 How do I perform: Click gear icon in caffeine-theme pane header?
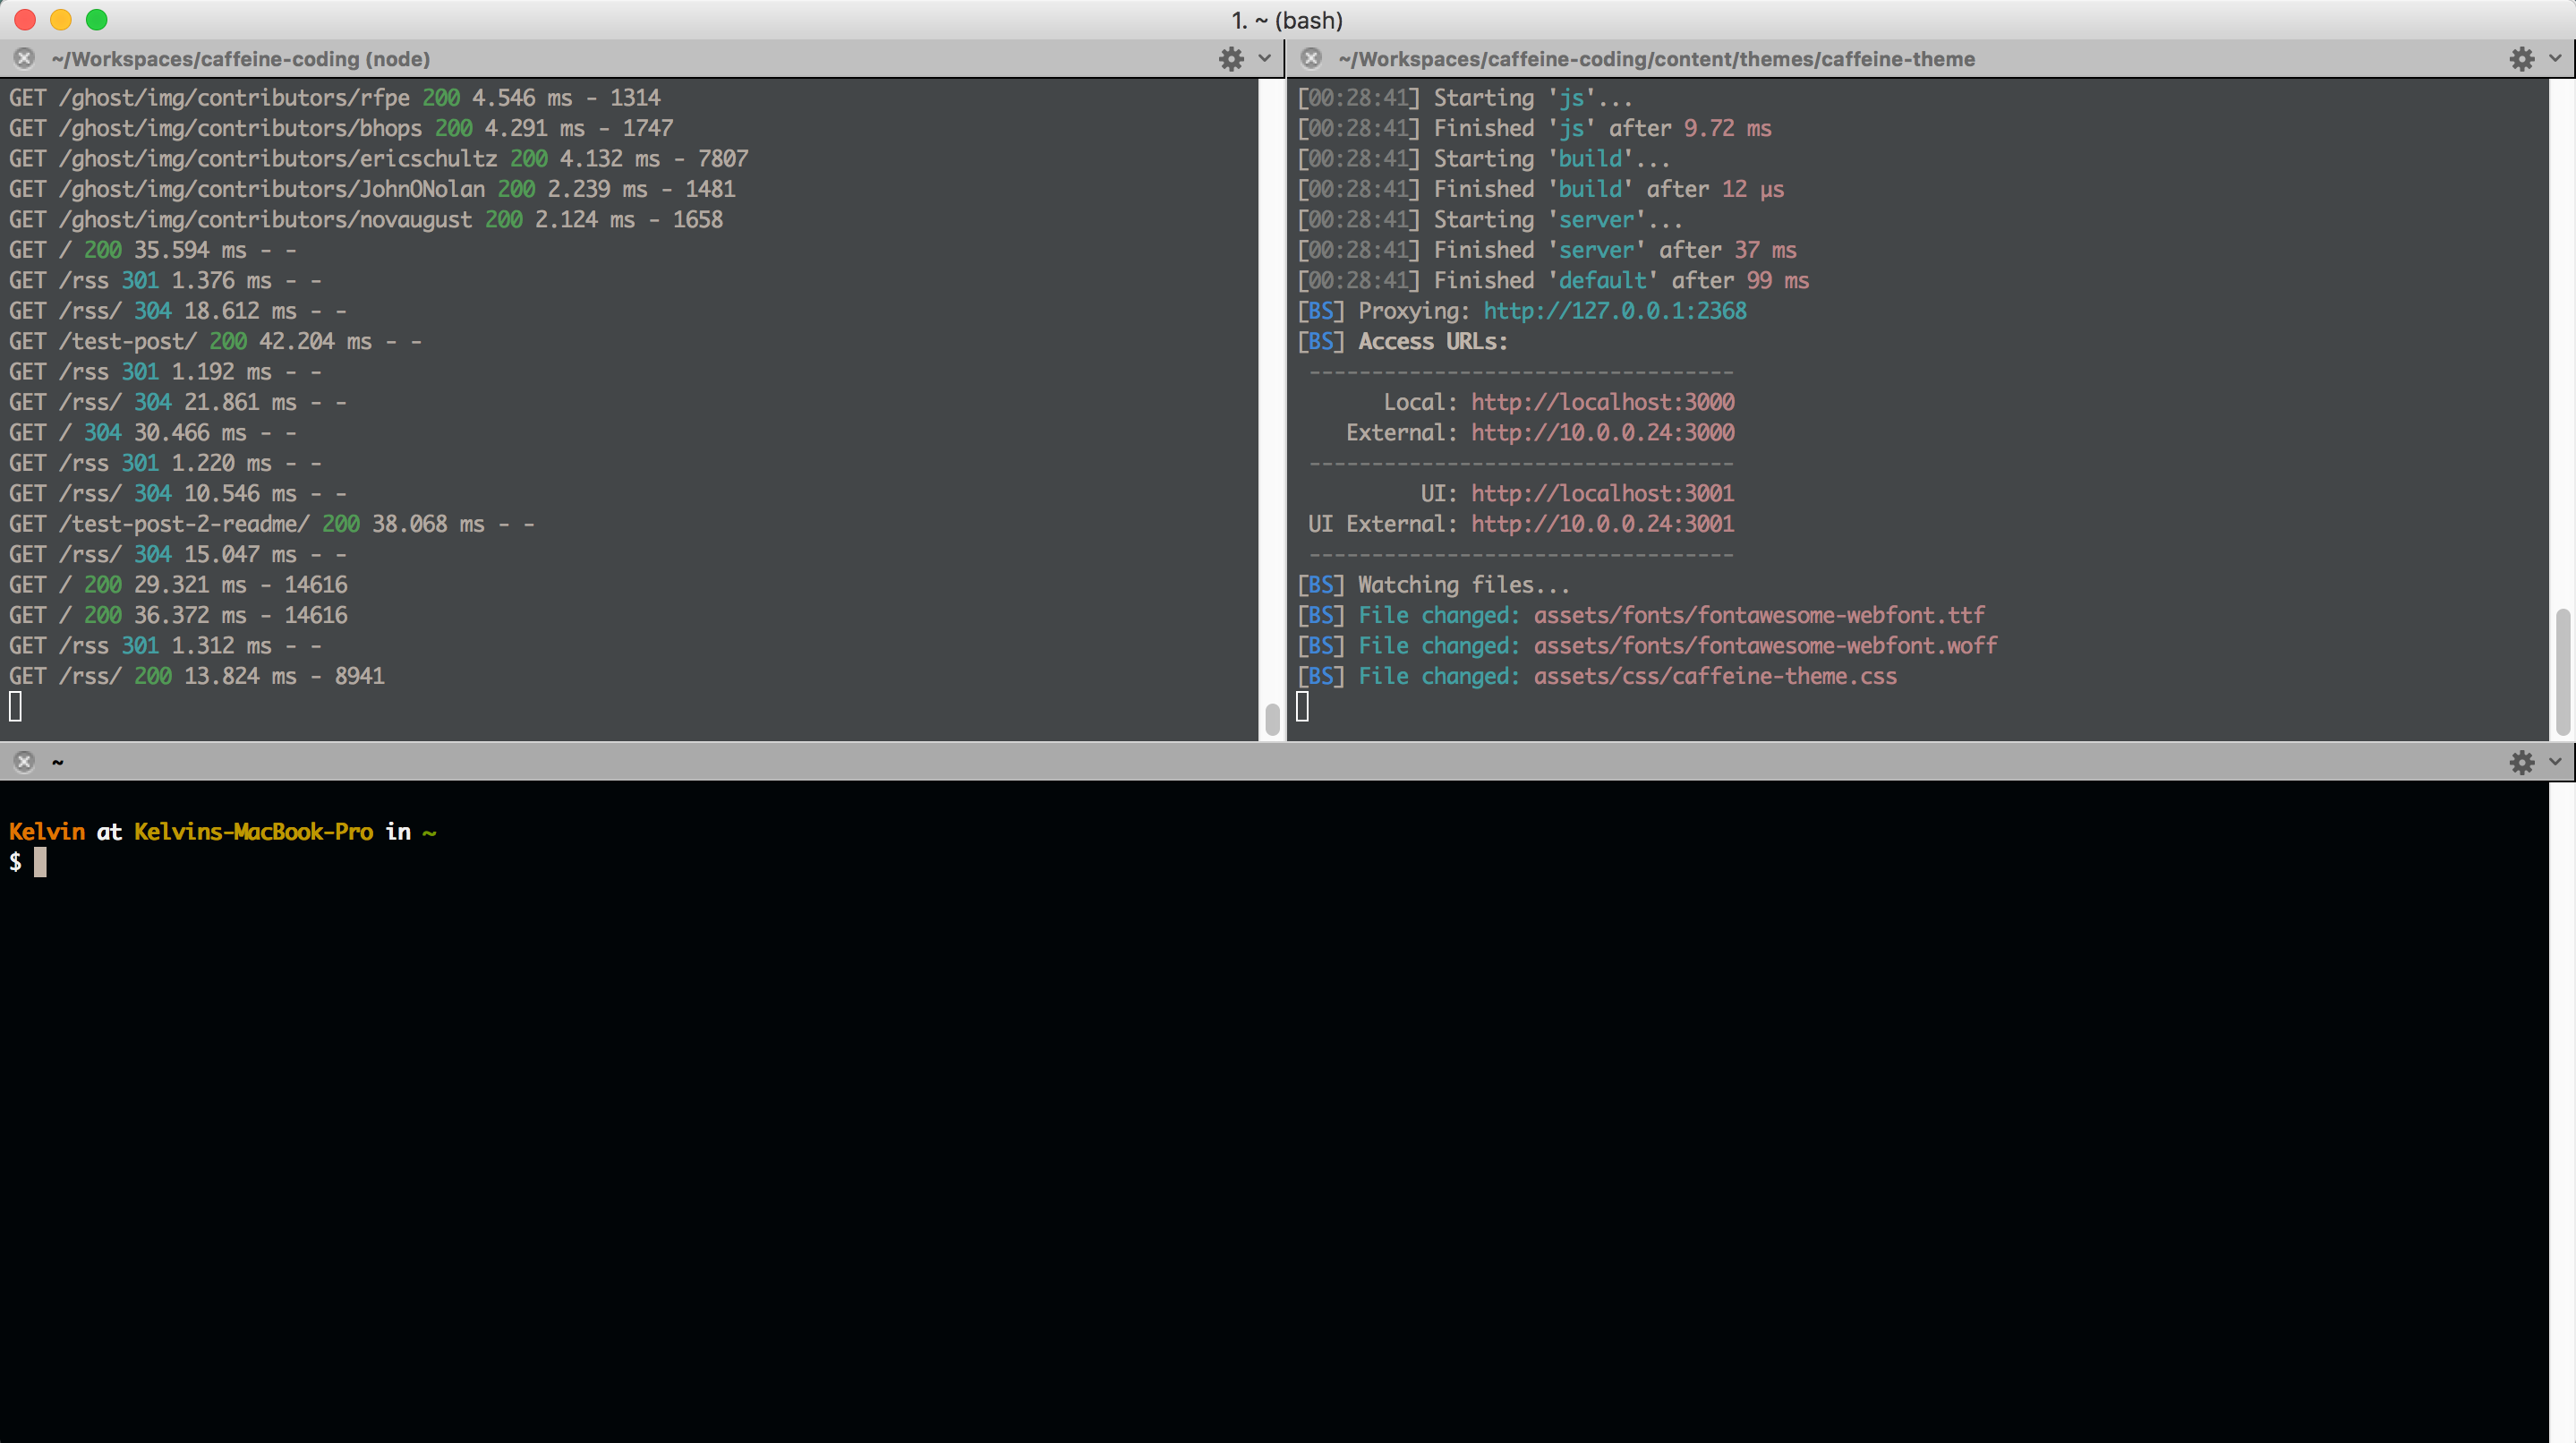(x=2521, y=59)
